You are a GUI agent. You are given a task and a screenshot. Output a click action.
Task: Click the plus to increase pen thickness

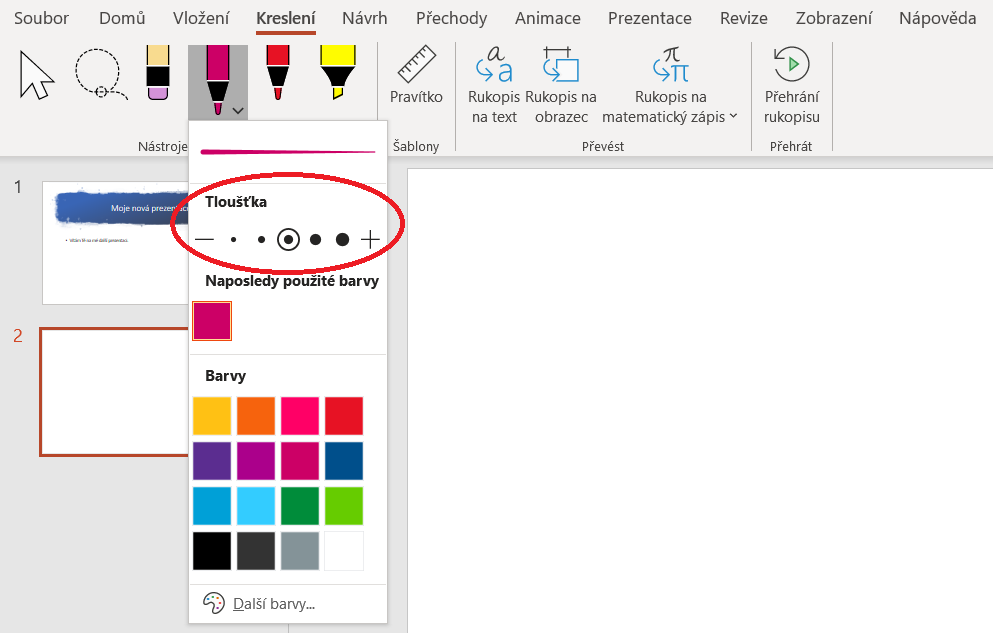(x=369, y=238)
